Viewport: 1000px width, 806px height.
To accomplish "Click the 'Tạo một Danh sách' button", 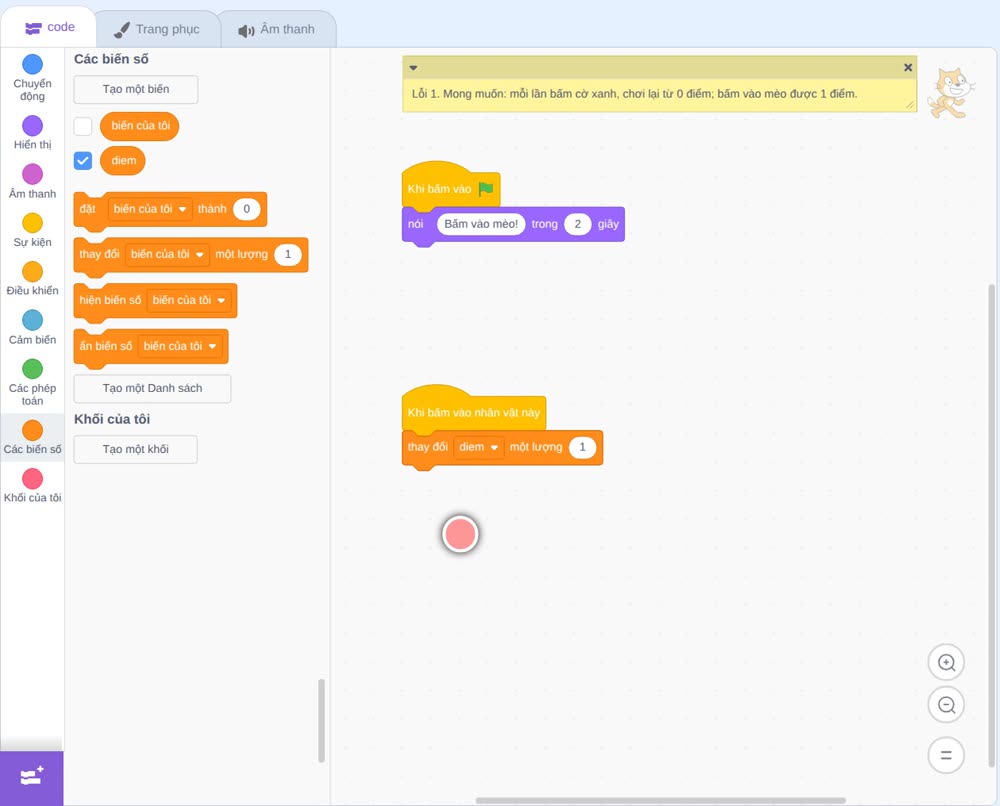I will point(152,388).
